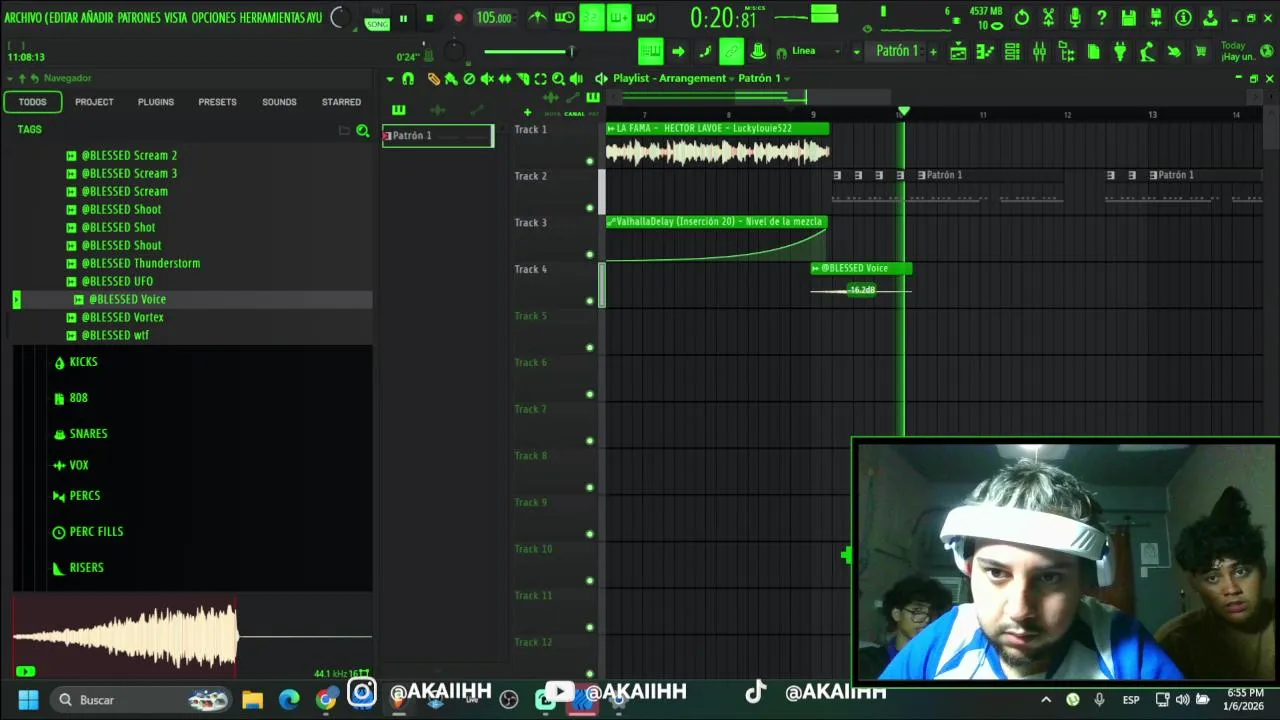Switch browser to SOUNDS tab
The image size is (1280, 720).
pyautogui.click(x=279, y=102)
